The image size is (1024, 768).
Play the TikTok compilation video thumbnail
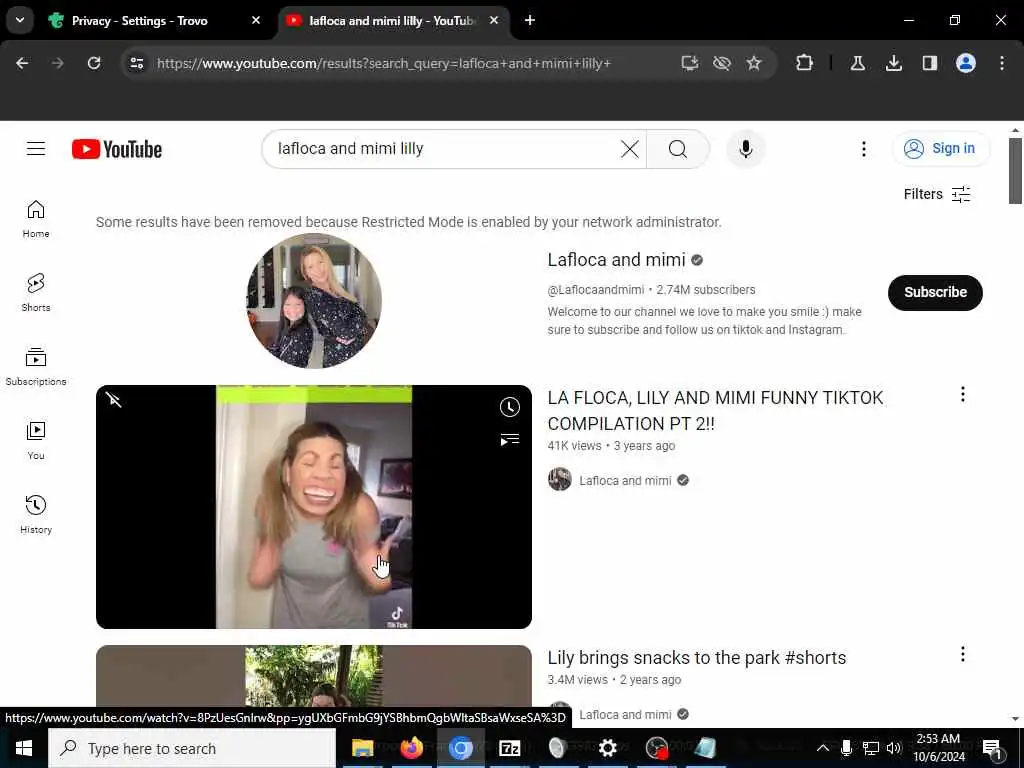[x=314, y=507]
